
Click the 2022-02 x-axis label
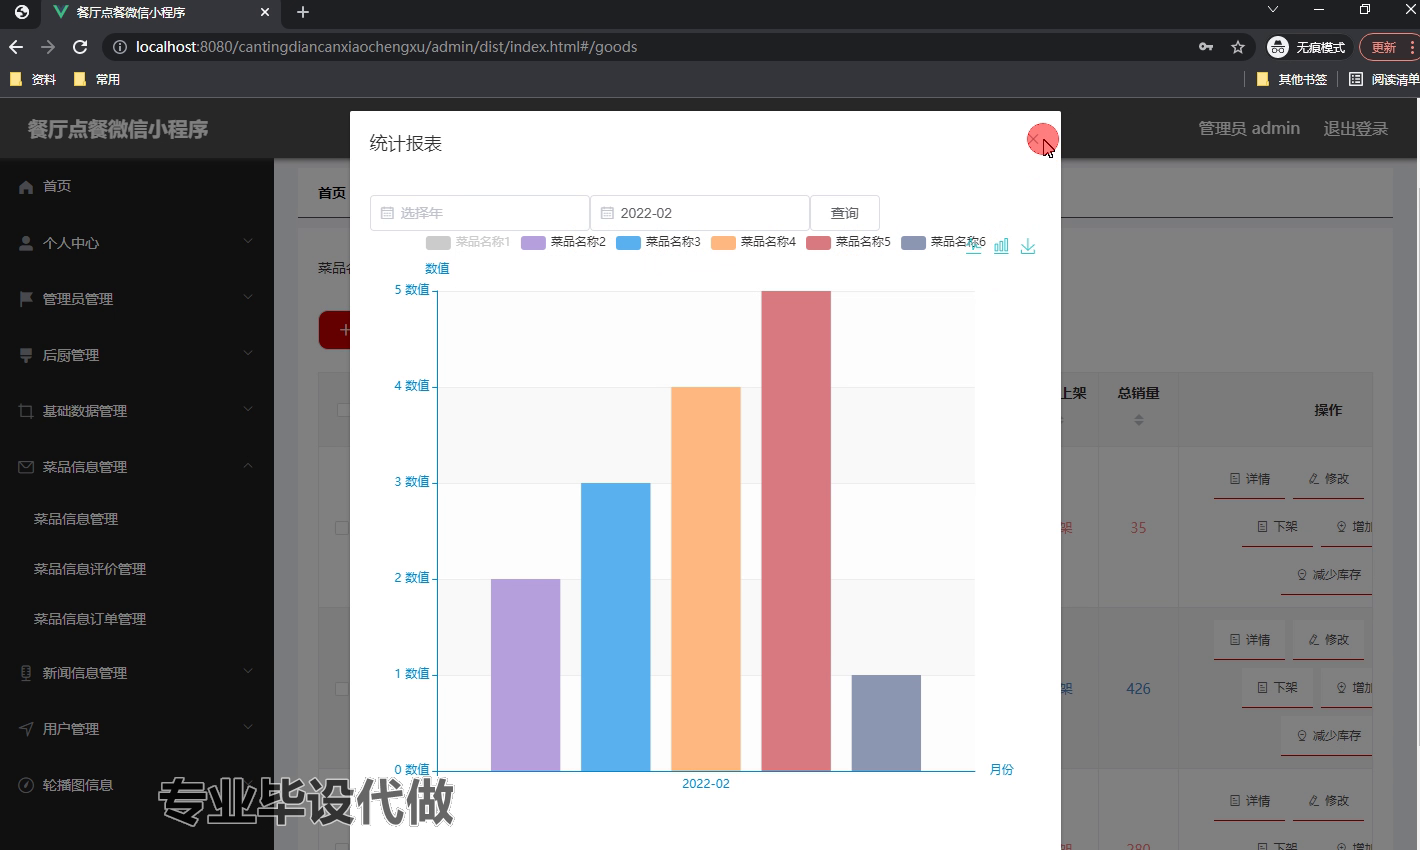[706, 784]
